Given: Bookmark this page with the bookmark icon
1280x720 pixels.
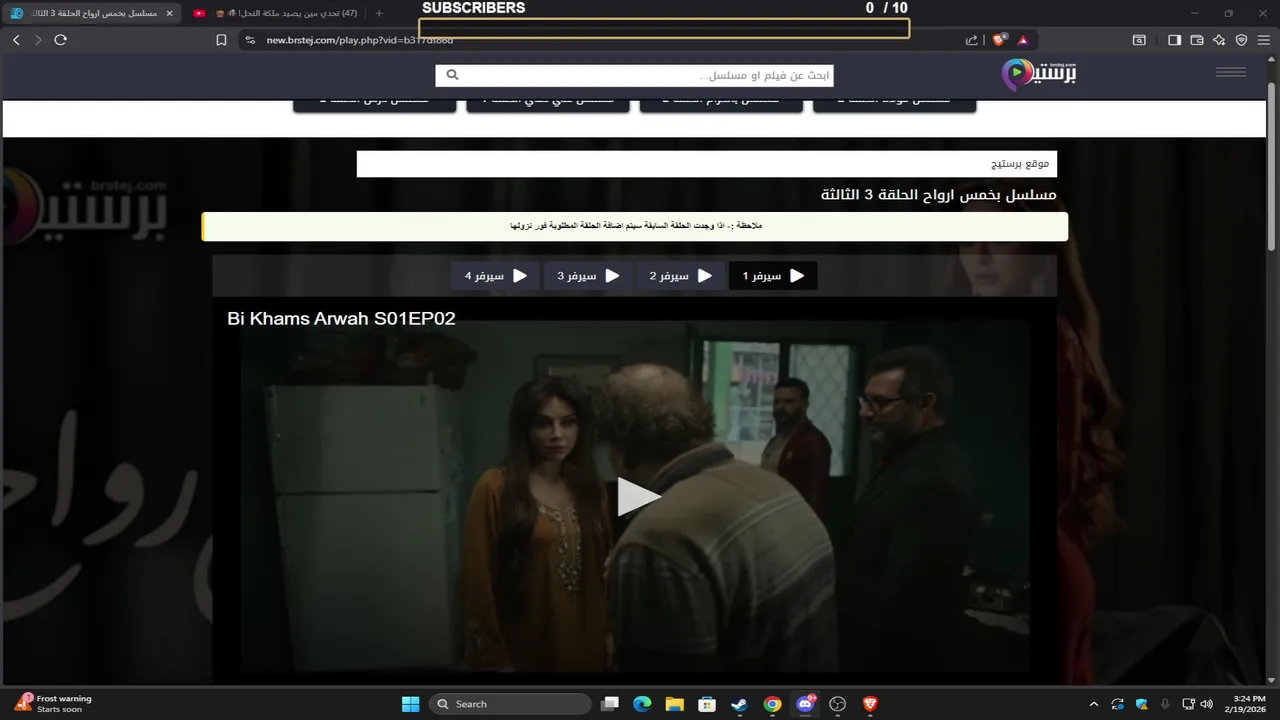Looking at the screenshot, I should coord(221,40).
